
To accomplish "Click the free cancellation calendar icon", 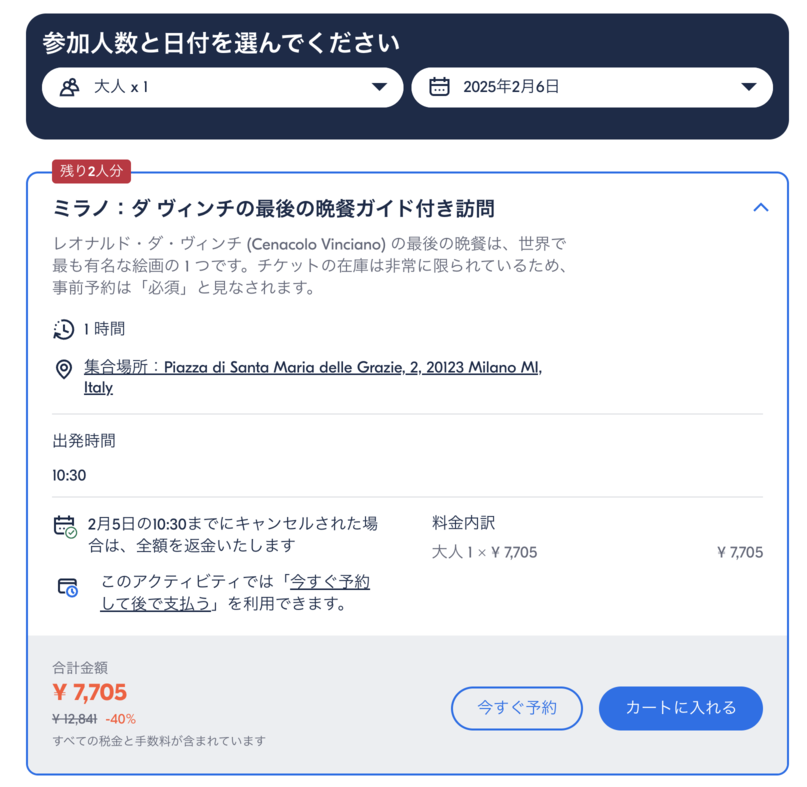I will [x=65, y=526].
